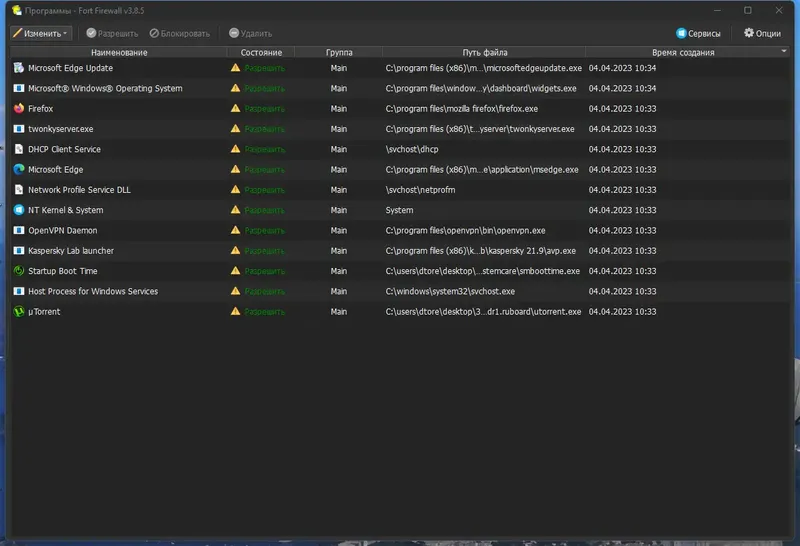
Task: Click the DHCP Client Service file icon
Action: [19, 149]
